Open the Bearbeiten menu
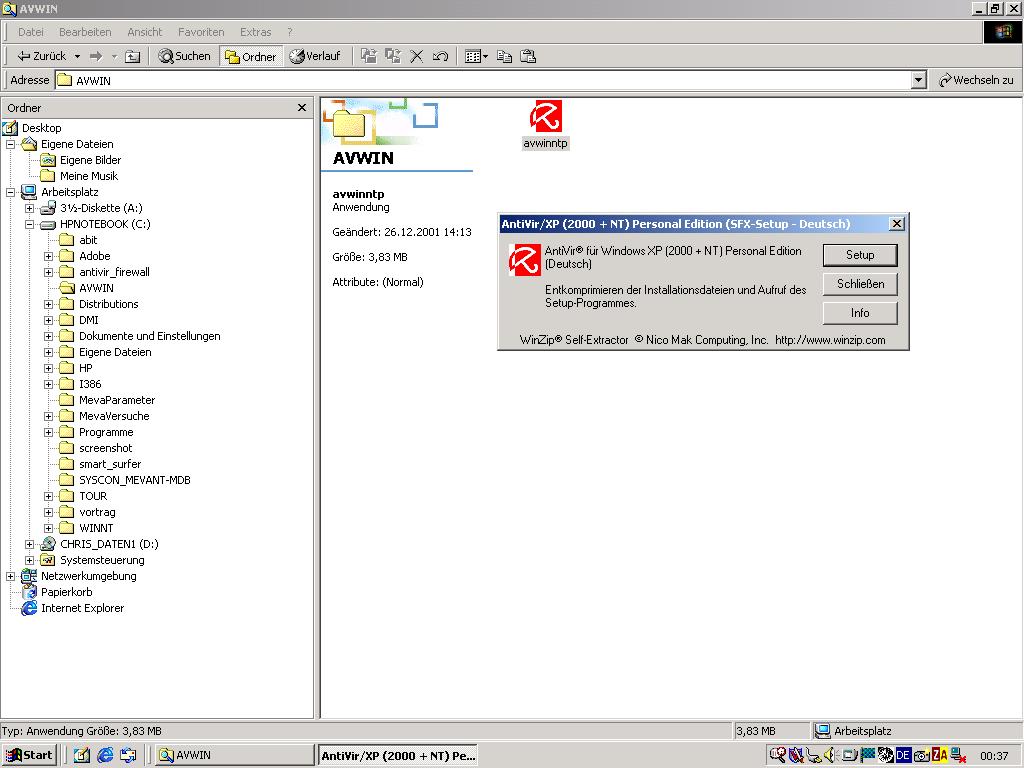 pyautogui.click(x=85, y=32)
